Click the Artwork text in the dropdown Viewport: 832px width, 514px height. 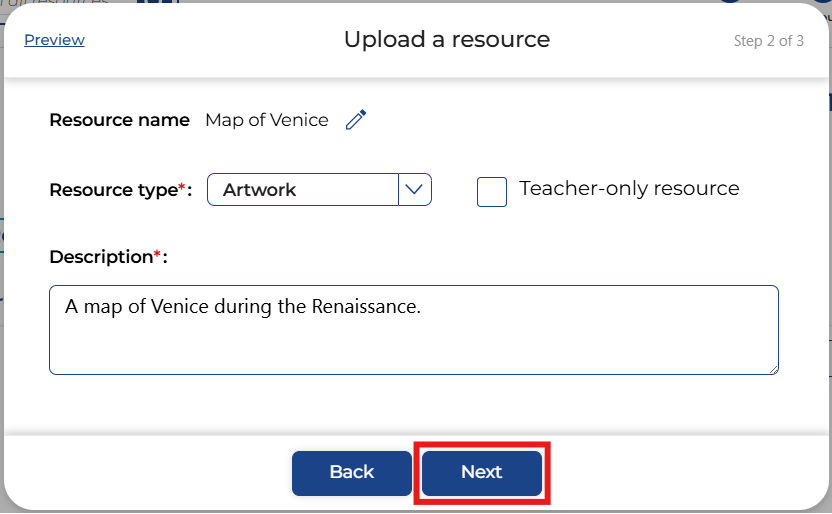pyautogui.click(x=260, y=190)
